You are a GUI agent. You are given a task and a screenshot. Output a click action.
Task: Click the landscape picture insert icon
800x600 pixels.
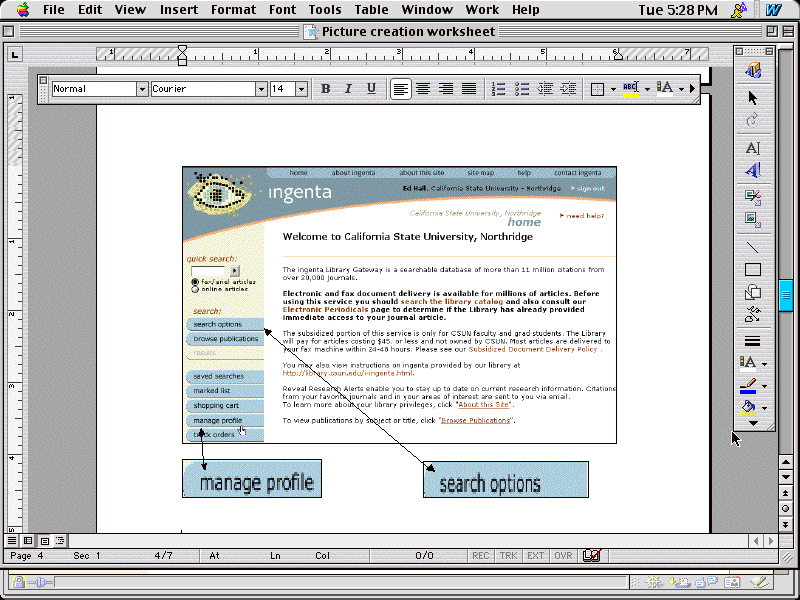point(753,219)
